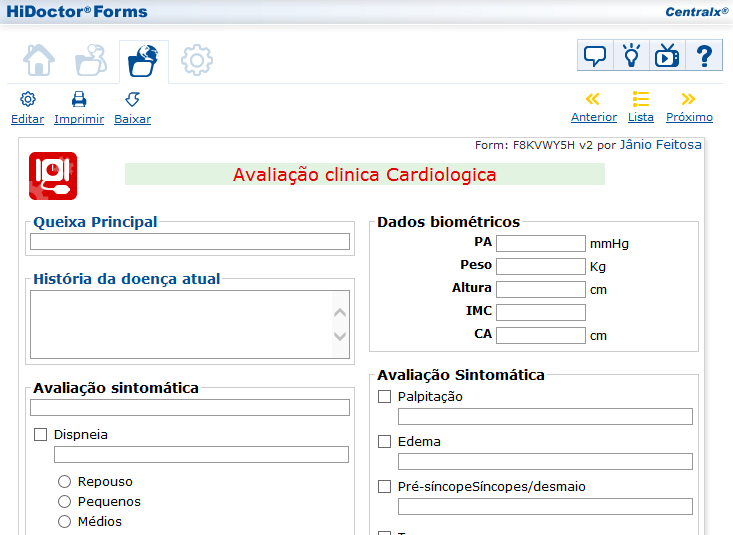Open the folder with person icon
The height and width of the screenshot is (535, 733).
(x=91, y=60)
